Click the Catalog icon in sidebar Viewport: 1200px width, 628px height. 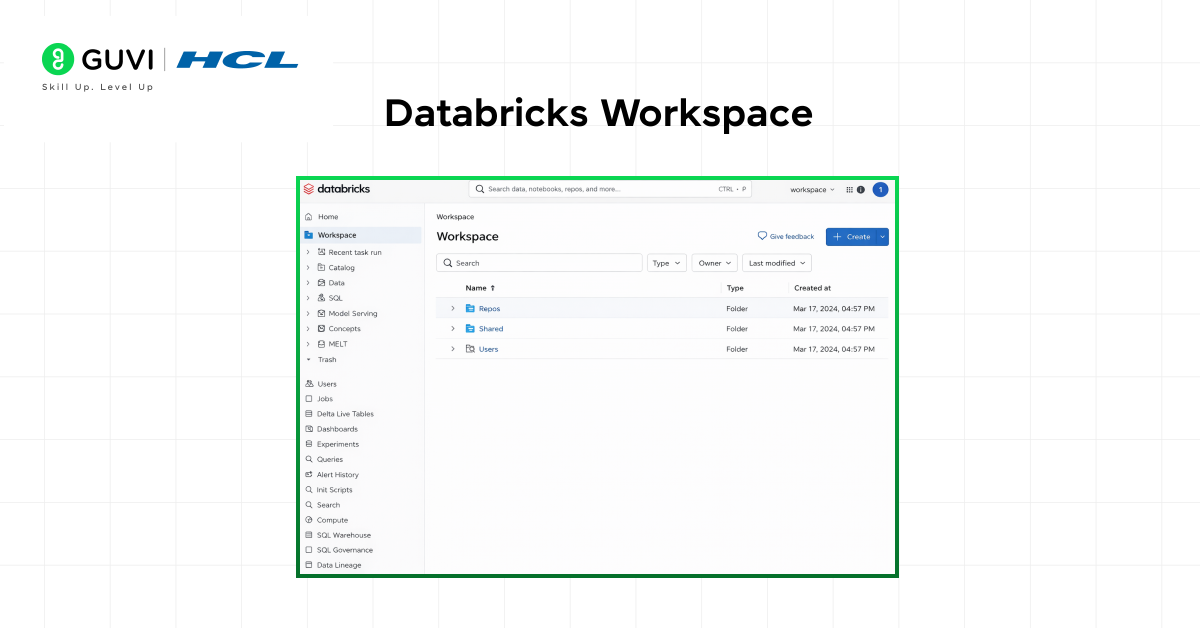(x=321, y=268)
